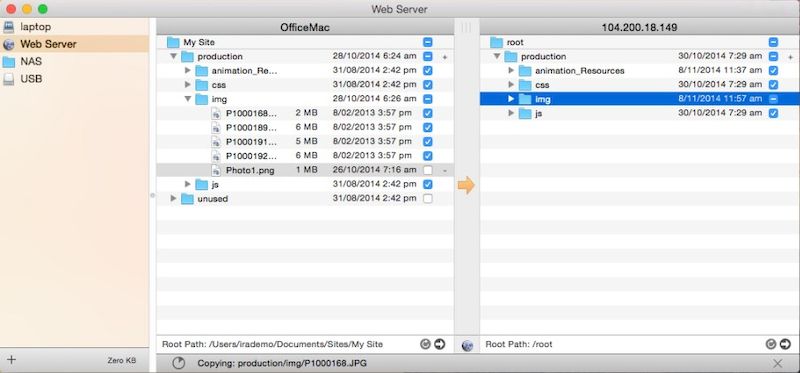Click the plus next to local production row
The height and width of the screenshot is (373, 800).
(445, 57)
